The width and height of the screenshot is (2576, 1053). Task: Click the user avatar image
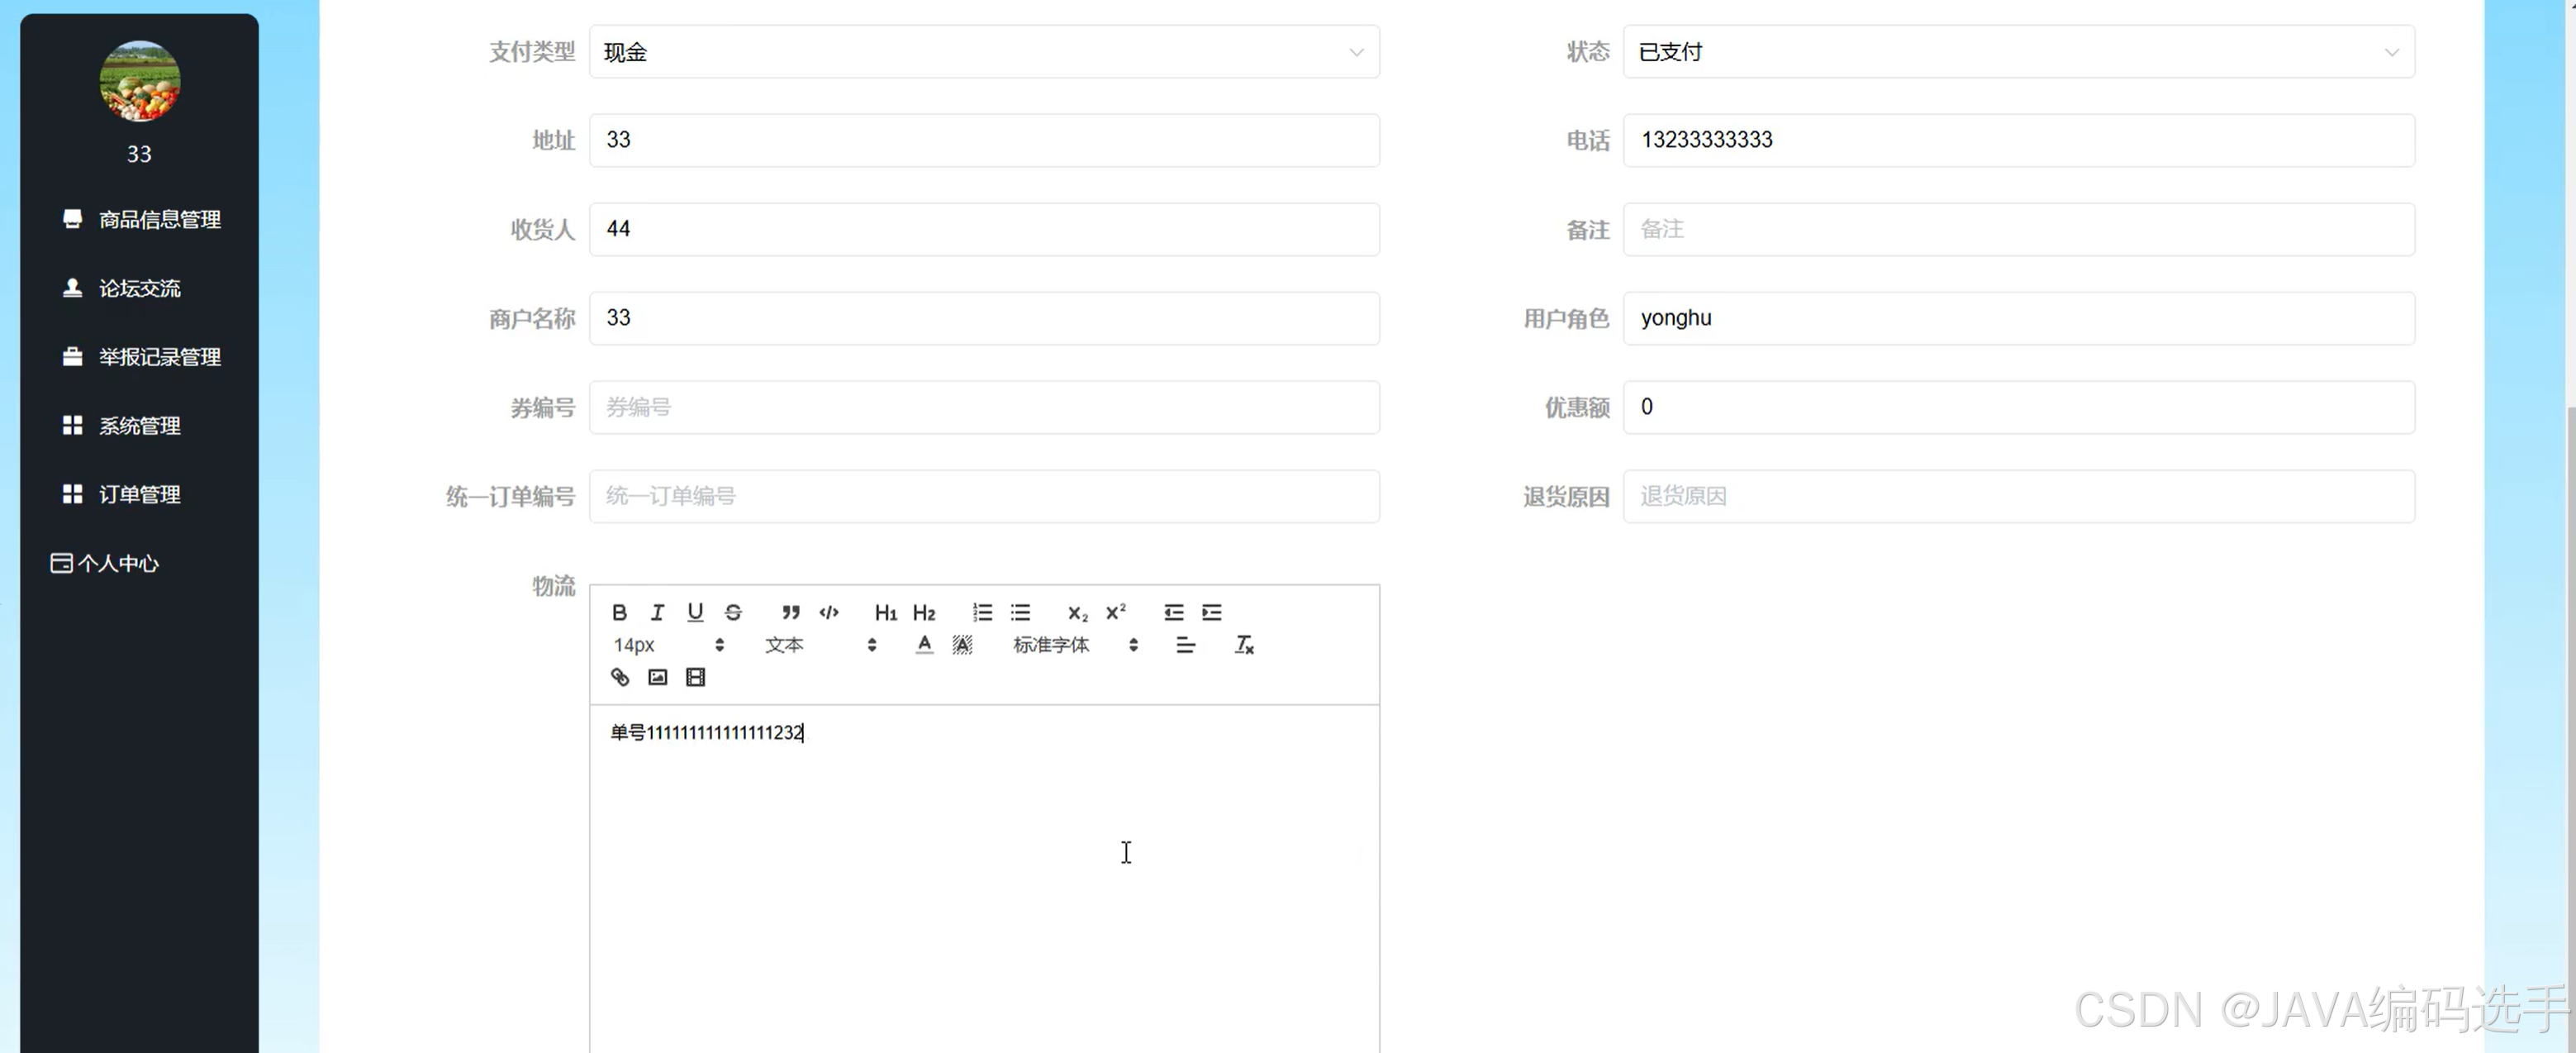pos(140,81)
